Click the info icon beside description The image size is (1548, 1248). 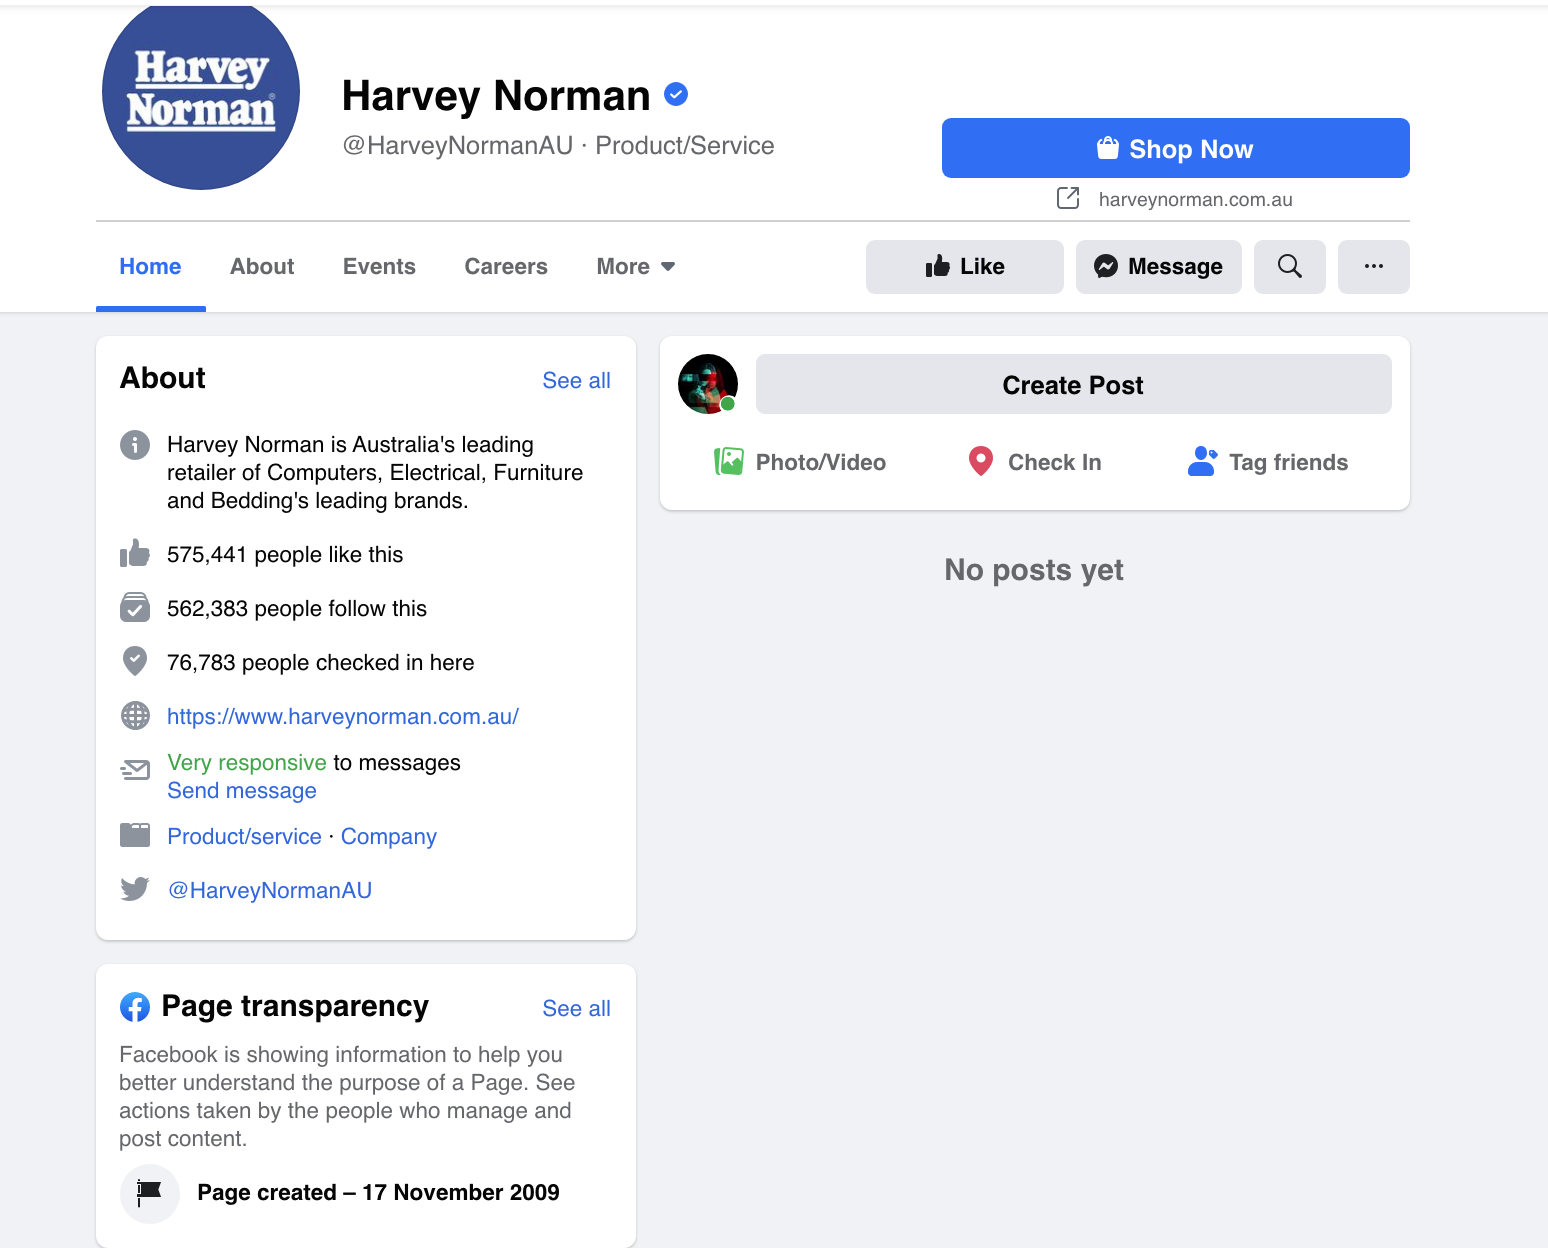[x=135, y=444]
